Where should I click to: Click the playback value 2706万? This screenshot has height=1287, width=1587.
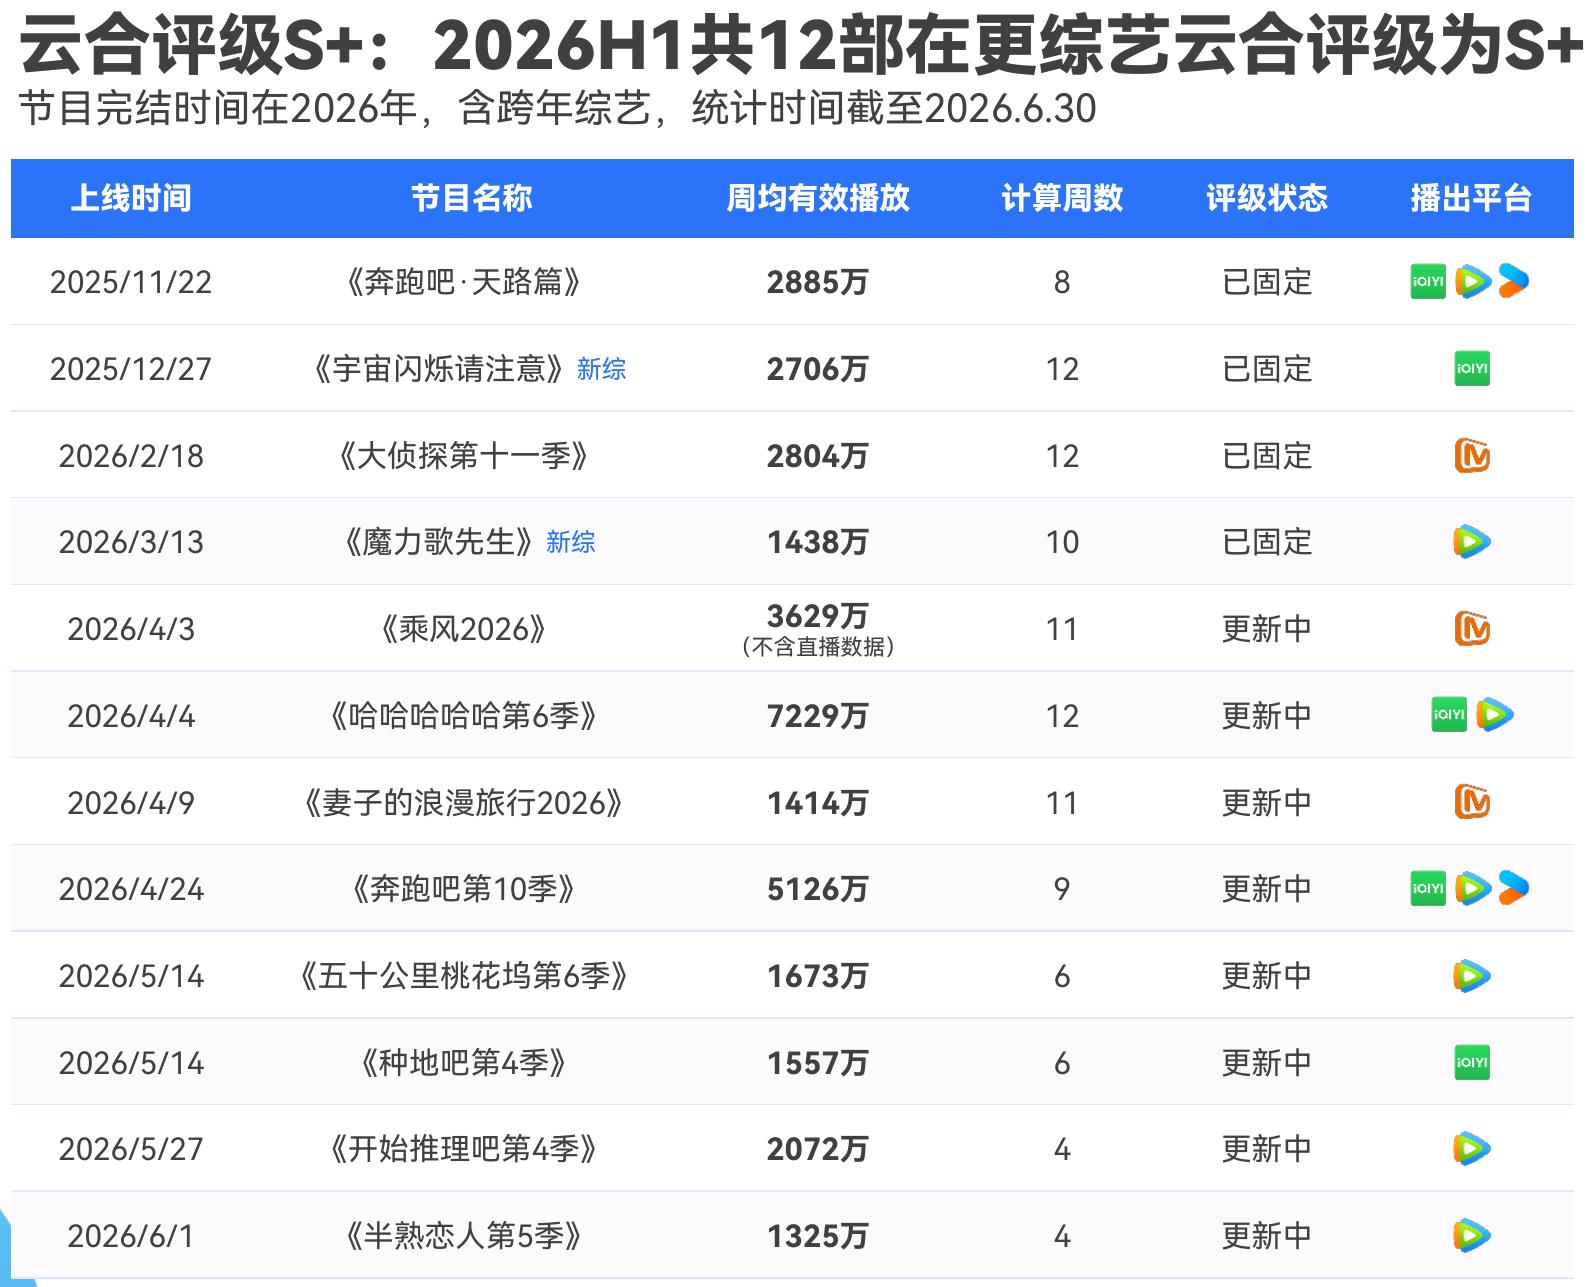point(818,369)
